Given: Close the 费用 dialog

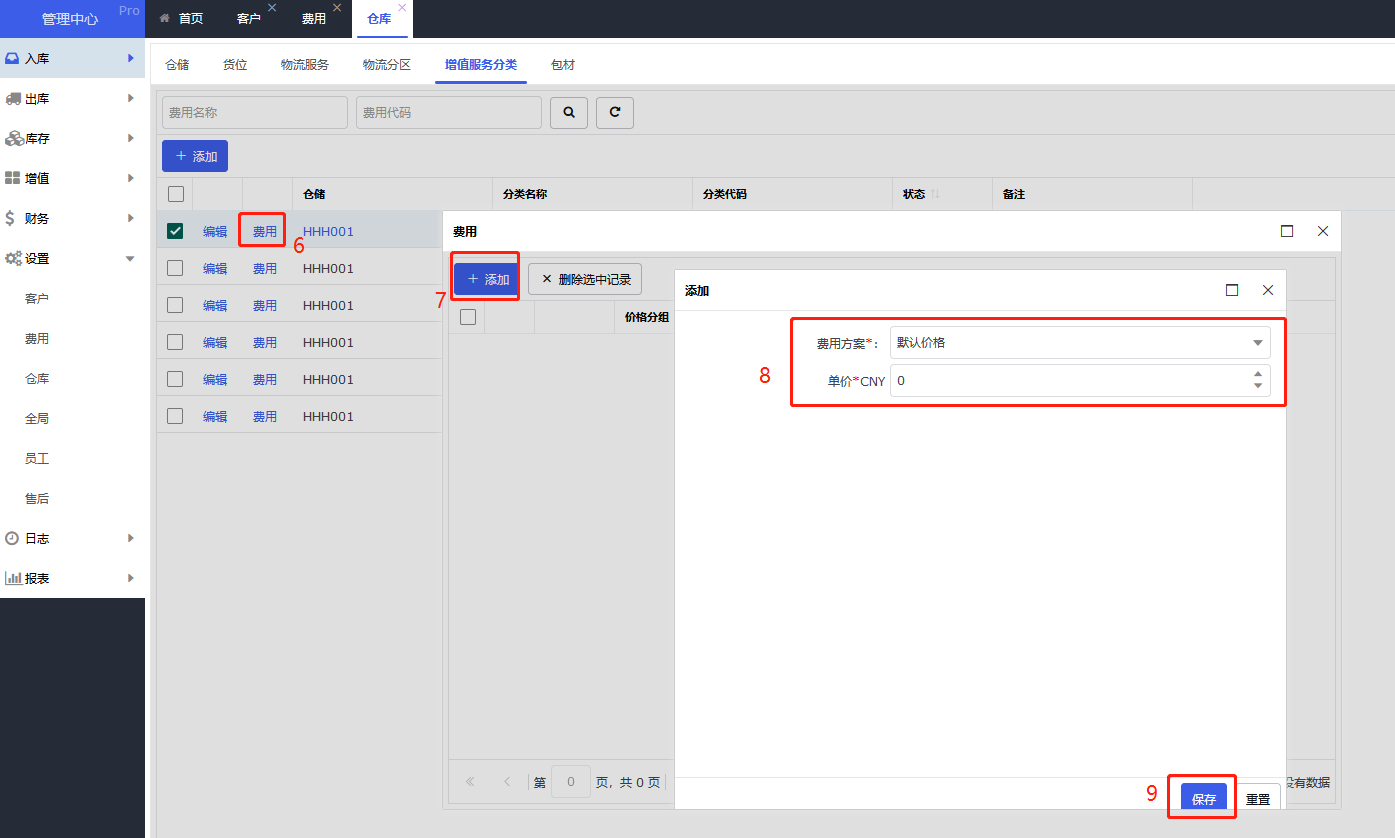Looking at the screenshot, I should pos(1323,231).
